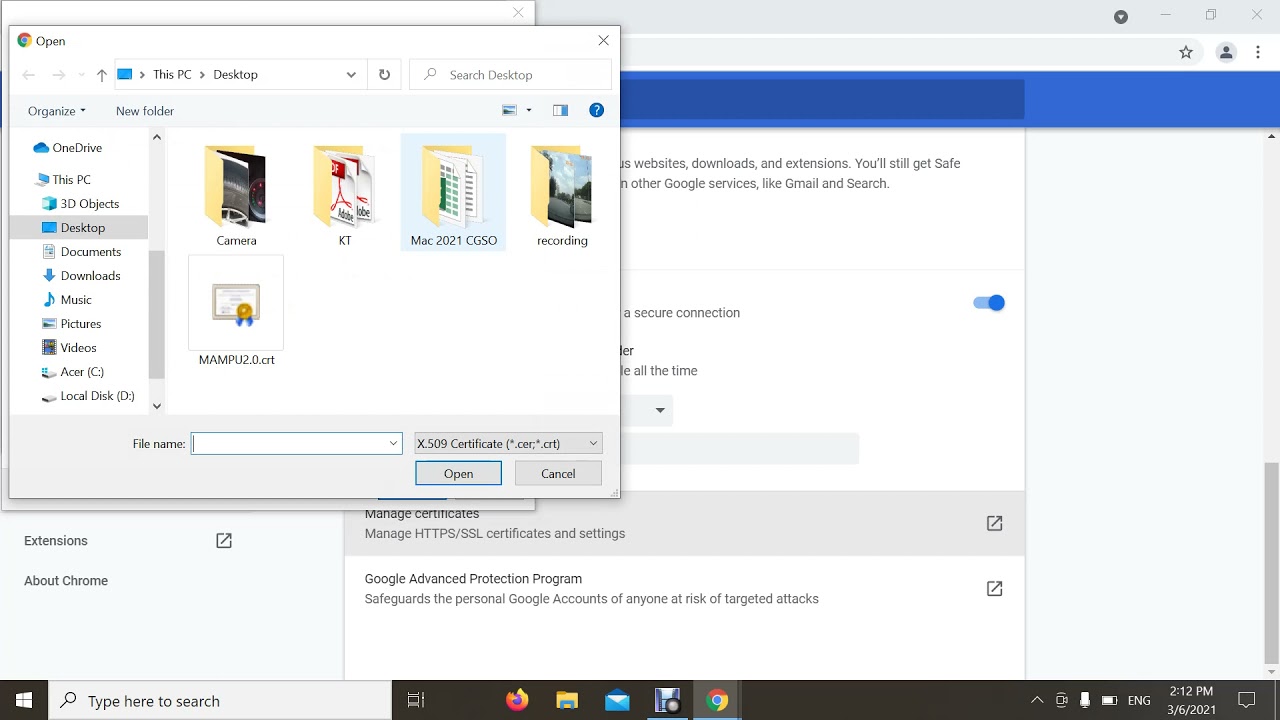
Task: Click the Forward arrow in Open dialog
Action: coord(59,75)
